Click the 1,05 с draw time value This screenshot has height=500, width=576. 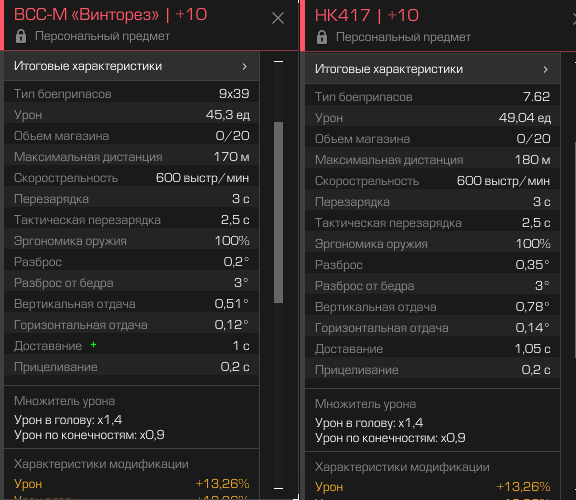coord(532,349)
